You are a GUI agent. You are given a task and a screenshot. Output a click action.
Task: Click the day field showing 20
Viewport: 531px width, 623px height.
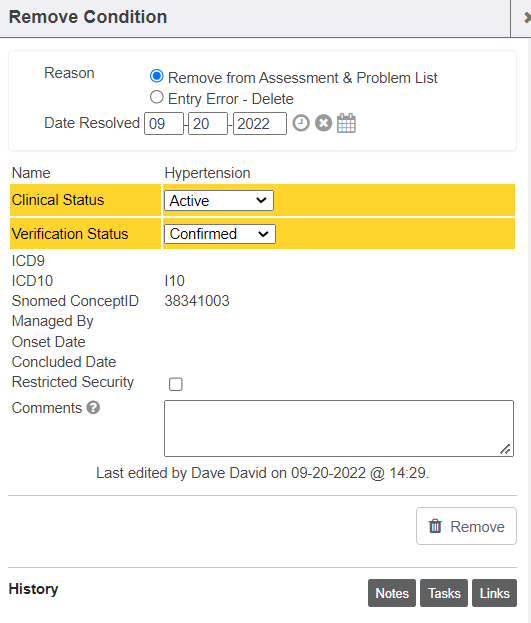tap(208, 124)
